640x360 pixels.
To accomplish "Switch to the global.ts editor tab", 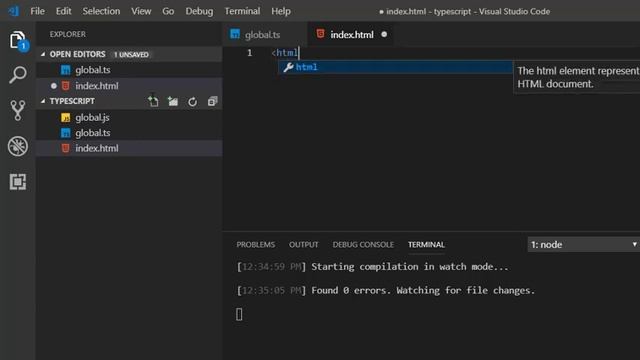I will (x=265, y=34).
